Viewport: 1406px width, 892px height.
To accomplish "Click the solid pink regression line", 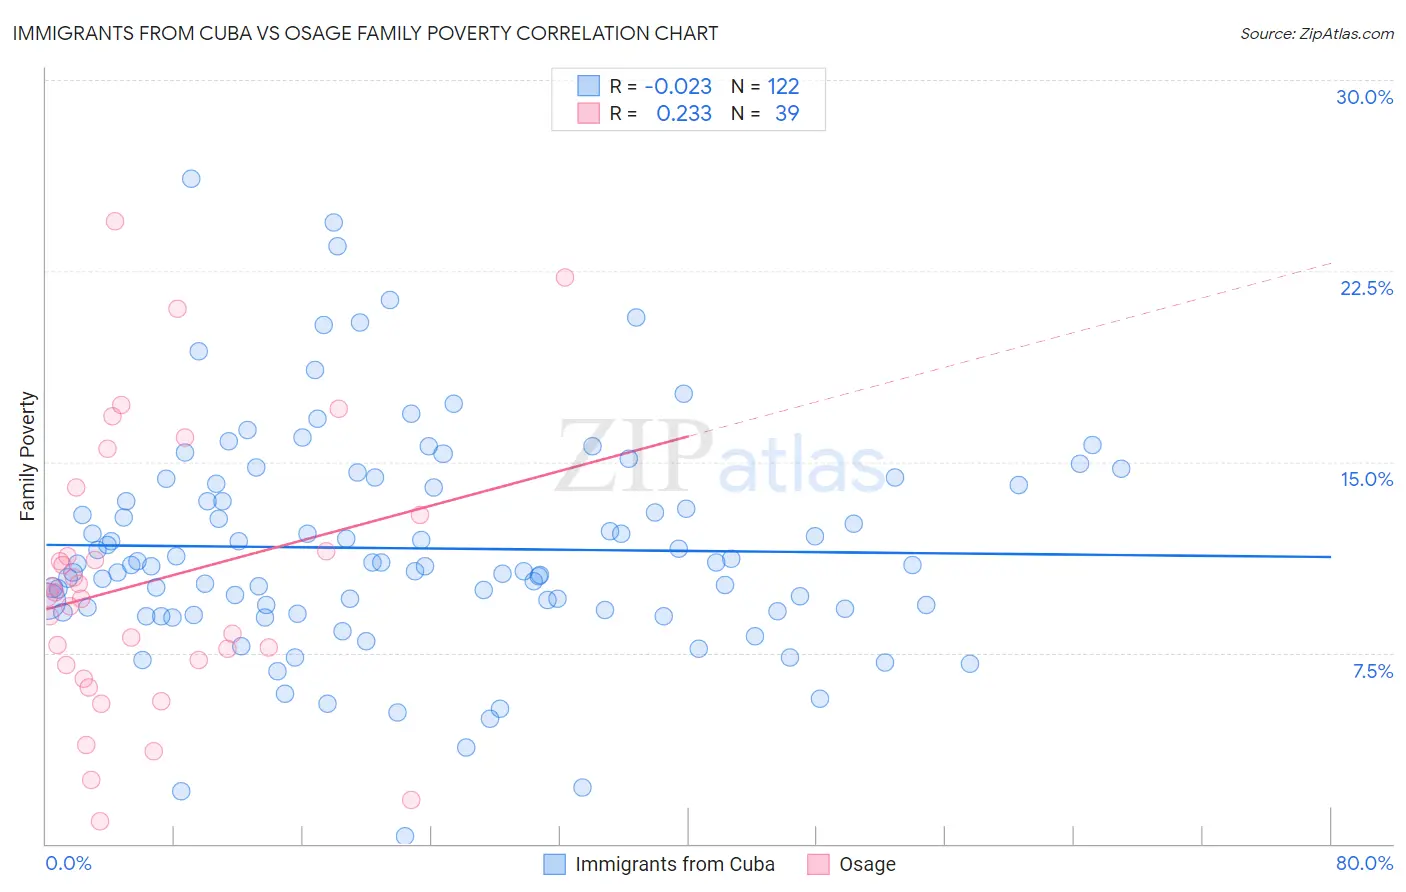I will click(x=367, y=522).
